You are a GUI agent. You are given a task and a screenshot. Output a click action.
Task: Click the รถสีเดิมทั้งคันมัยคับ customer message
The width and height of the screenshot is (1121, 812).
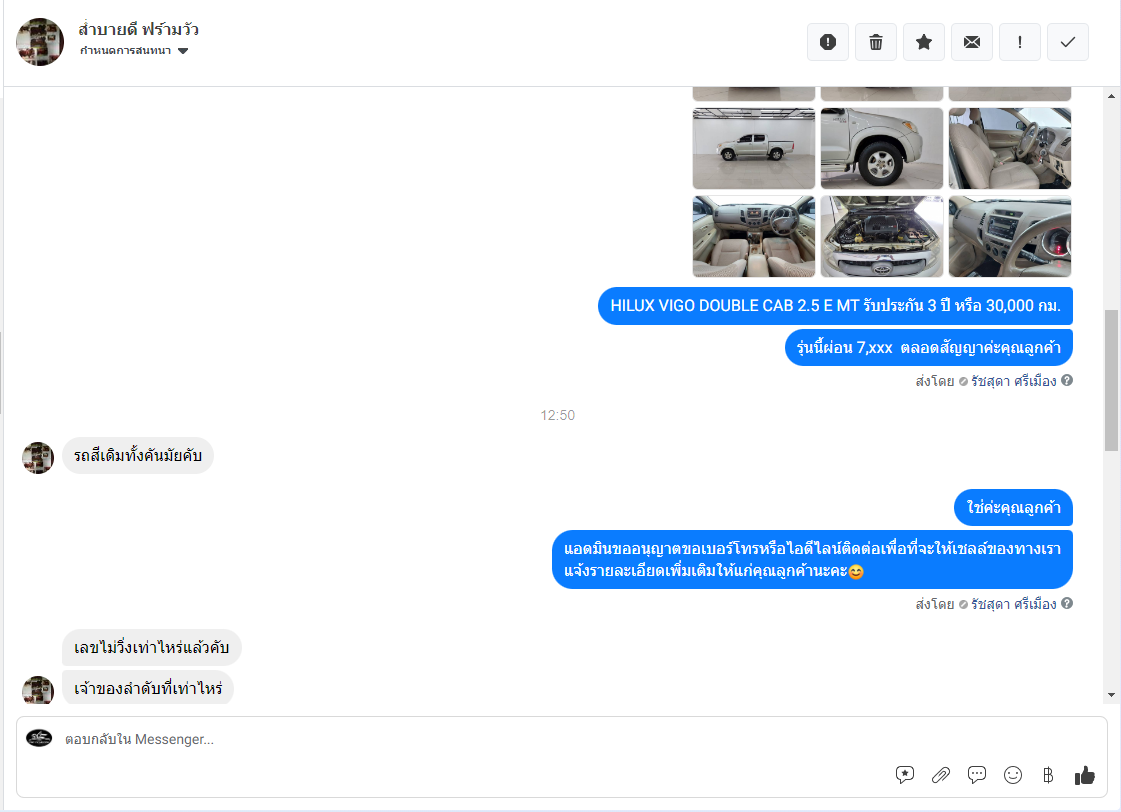tap(138, 455)
